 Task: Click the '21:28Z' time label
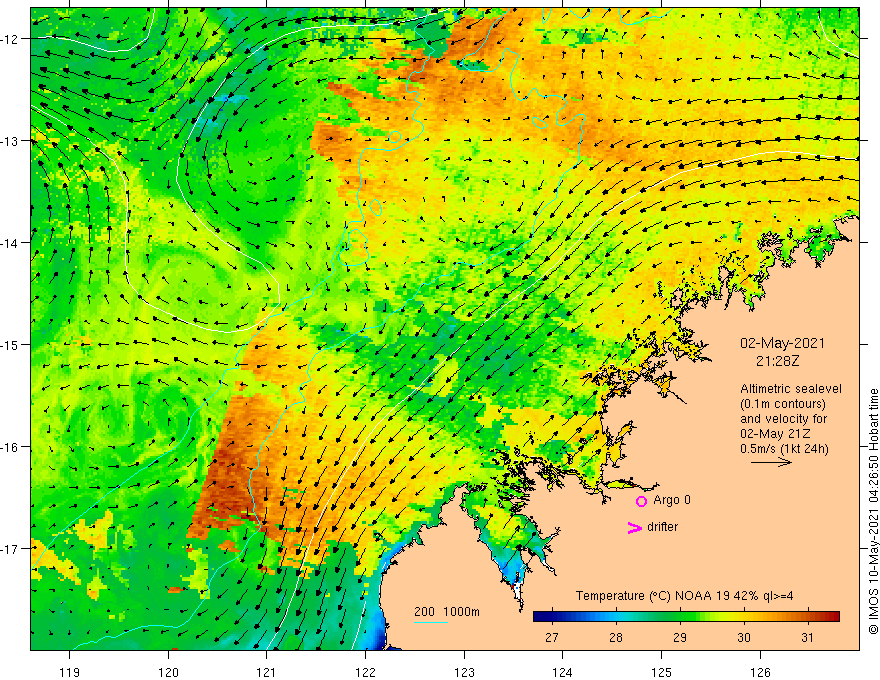coord(777,361)
